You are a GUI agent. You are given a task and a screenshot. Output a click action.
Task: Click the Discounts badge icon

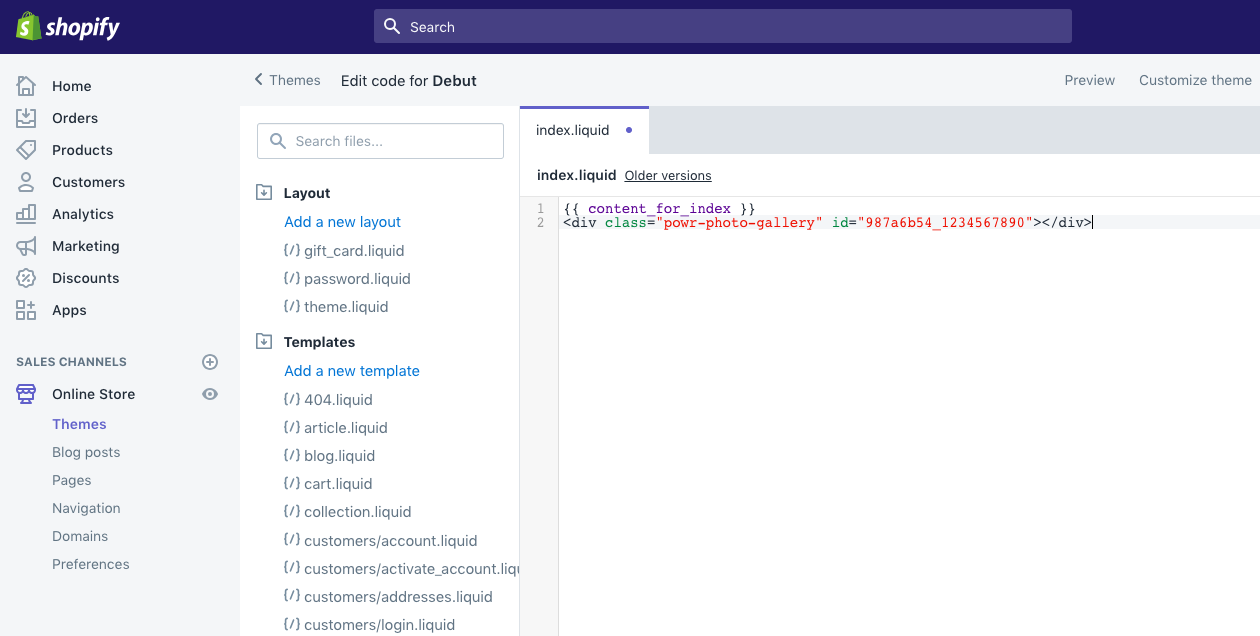26,278
